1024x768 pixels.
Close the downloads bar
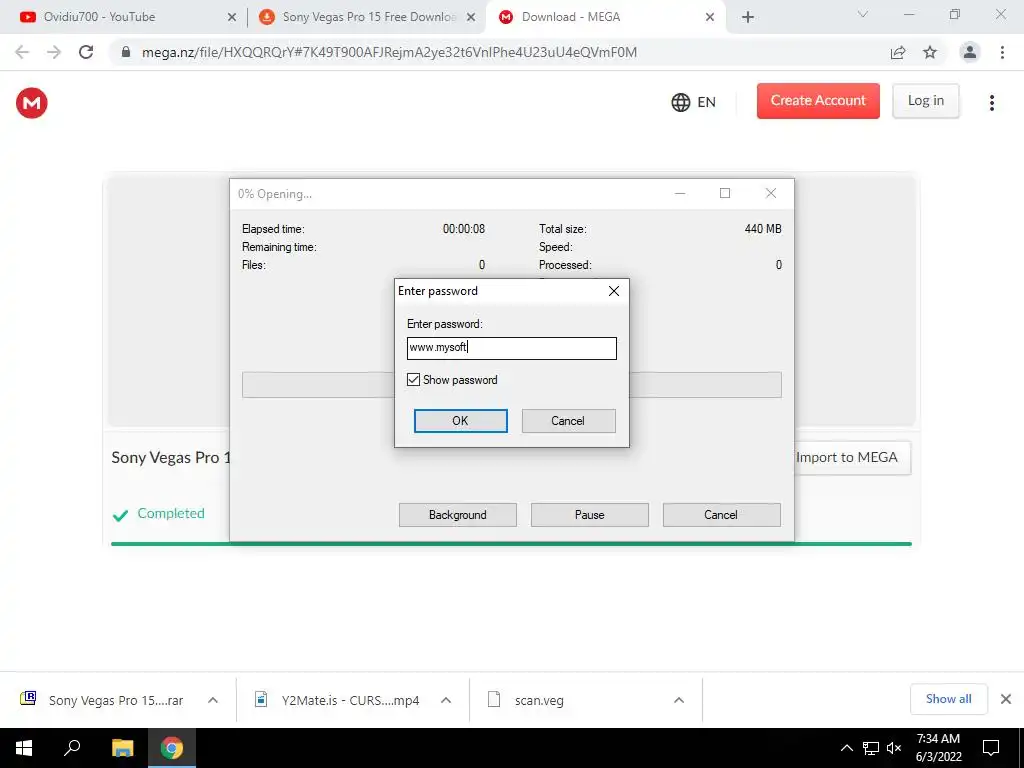[1006, 699]
